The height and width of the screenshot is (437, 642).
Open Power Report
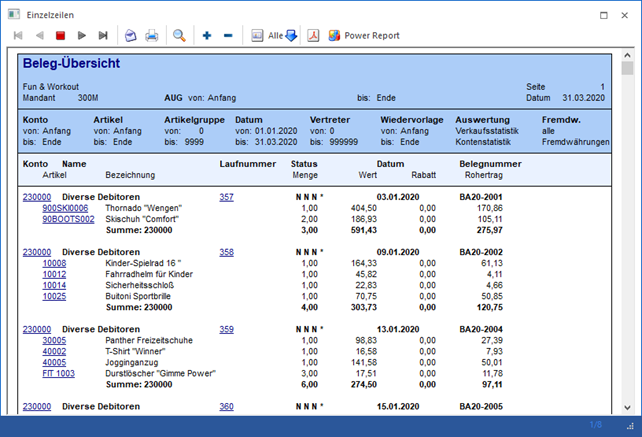[x=364, y=36]
